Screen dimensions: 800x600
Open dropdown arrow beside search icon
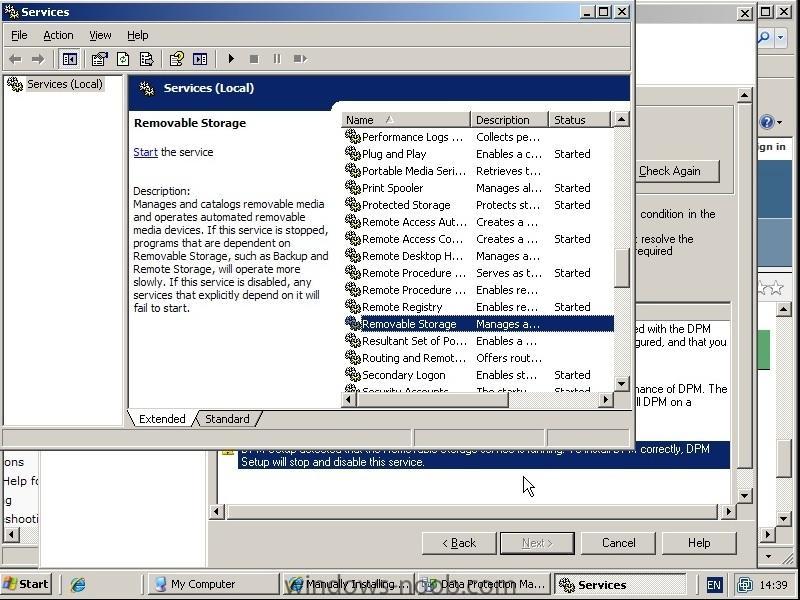coord(781,38)
